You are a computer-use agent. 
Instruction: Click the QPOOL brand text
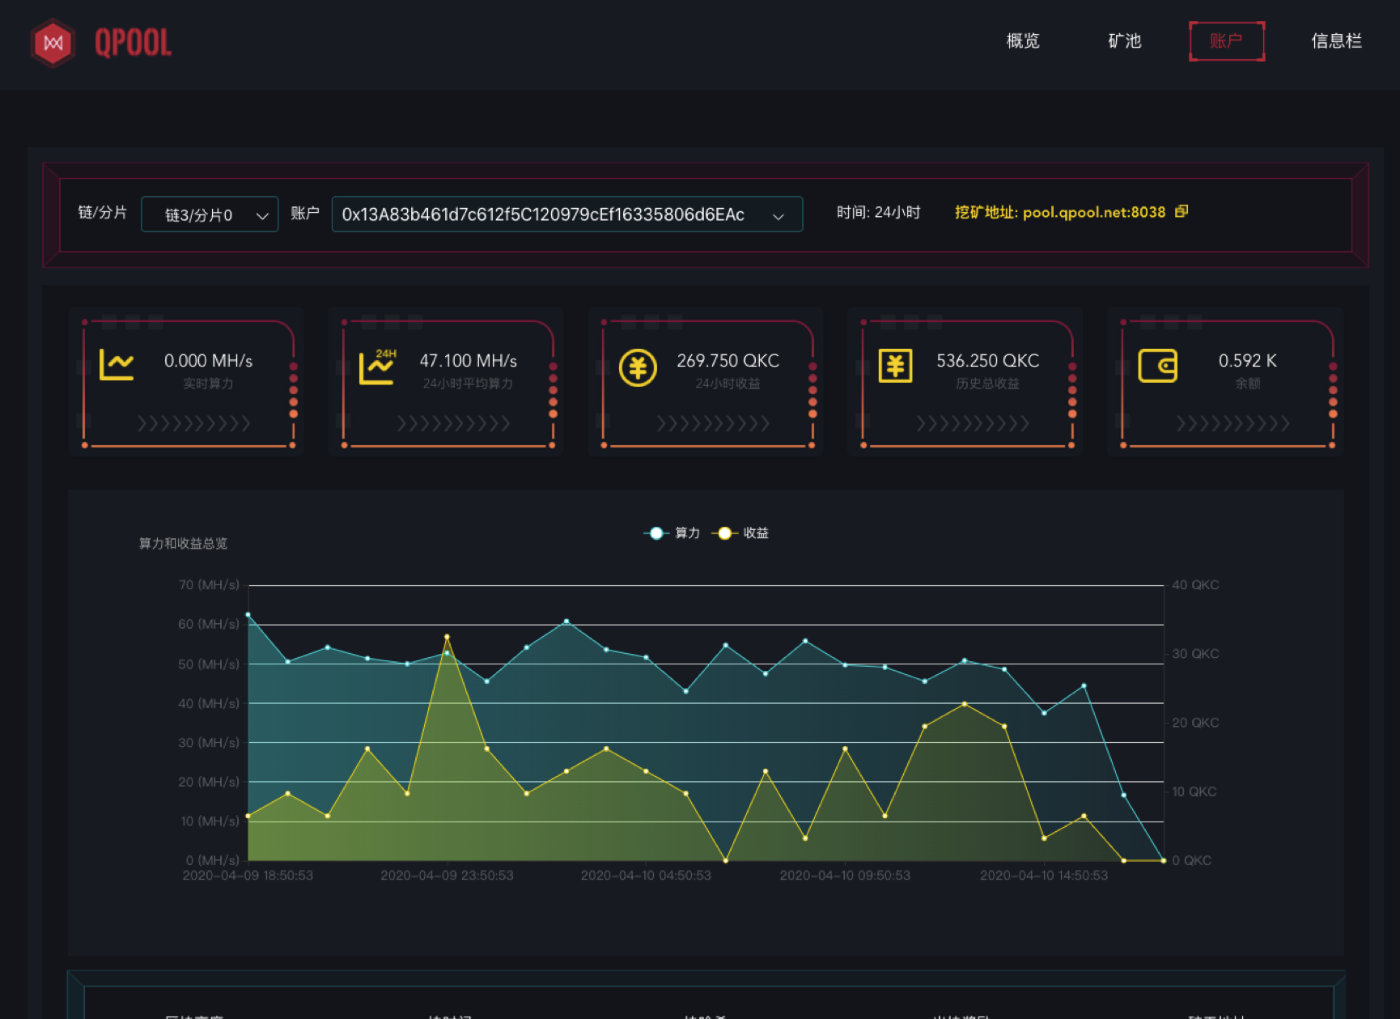pyautogui.click(x=133, y=43)
